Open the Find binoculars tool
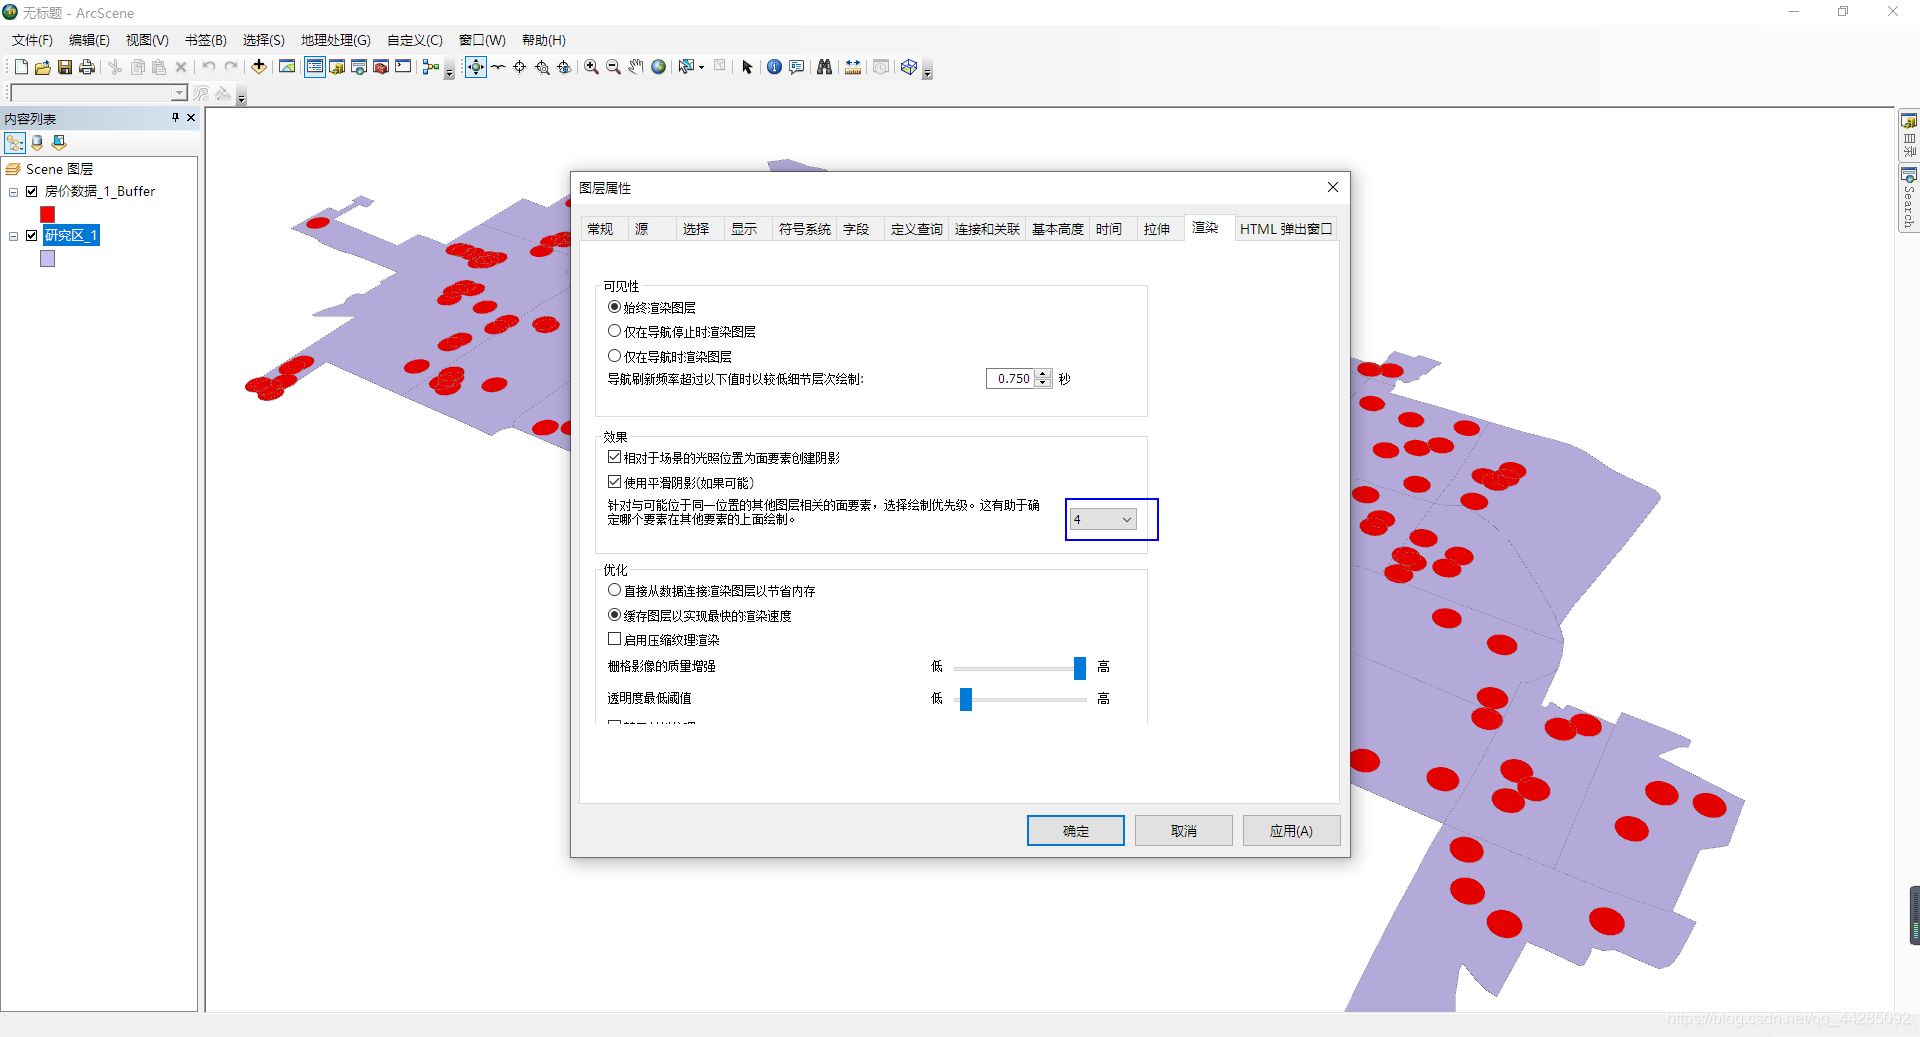Screen dimensions: 1920x1037 point(825,67)
